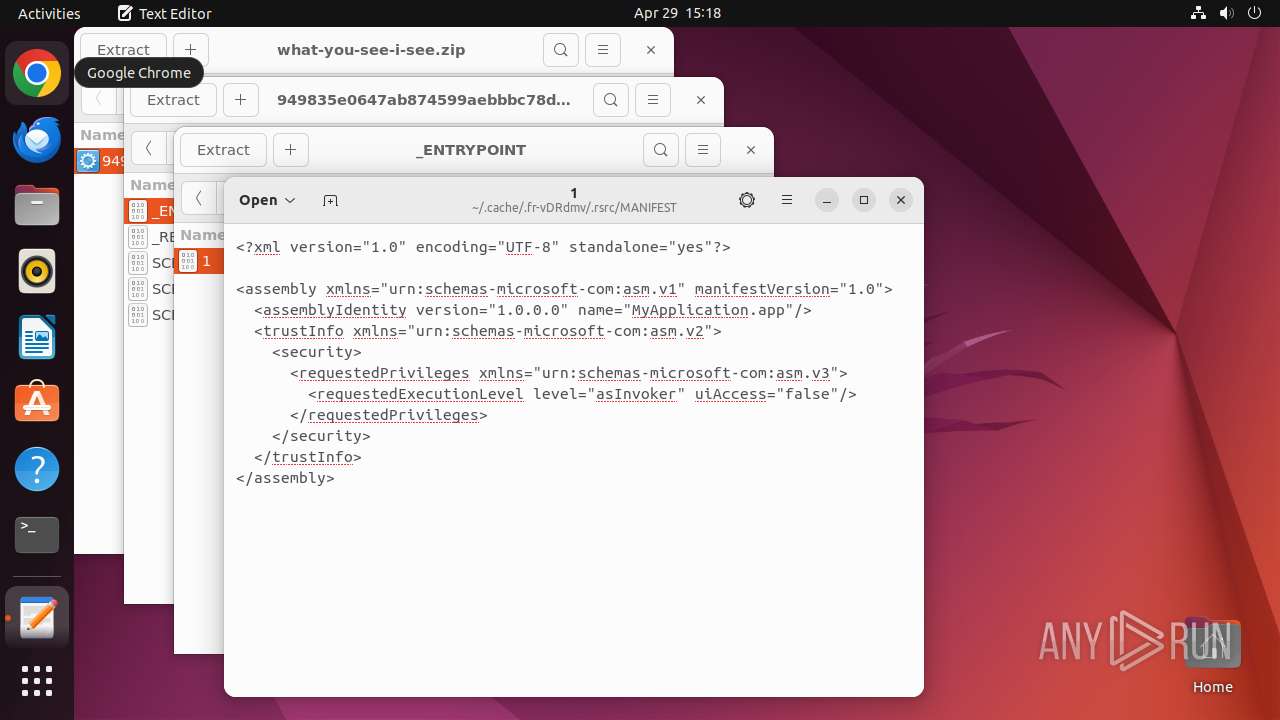Image resolution: width=1280 pixels, height=720 pixels.
Task: Search in the 949835e0647 archive window
Action: coord(610,100)
